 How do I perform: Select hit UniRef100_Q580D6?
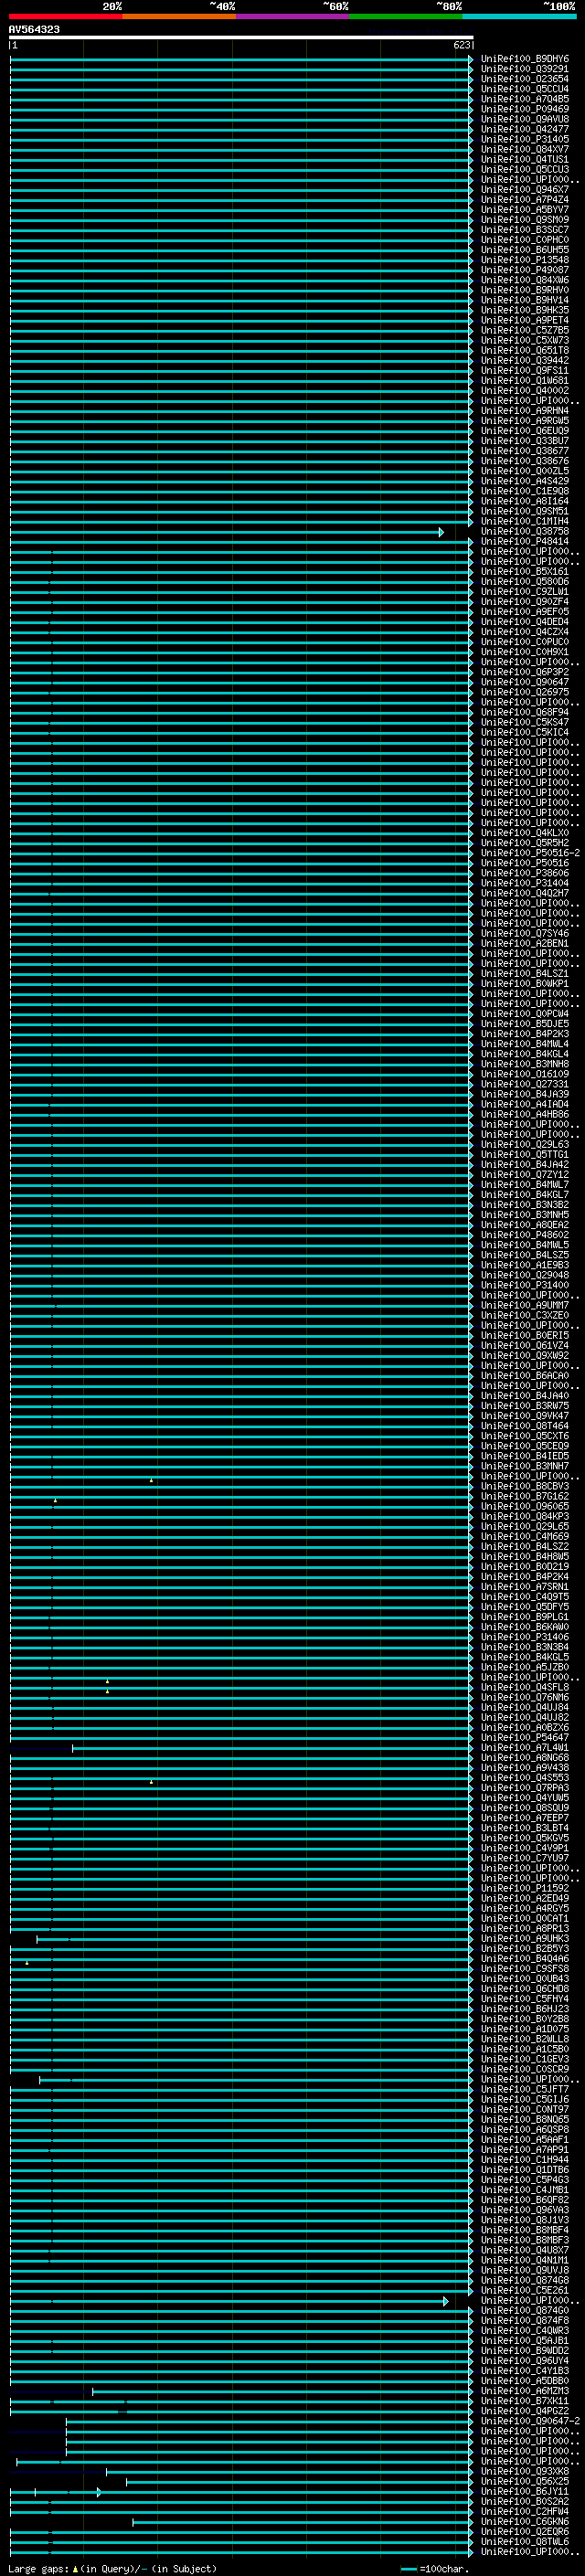pyautogui.click(x=525, y=582)
